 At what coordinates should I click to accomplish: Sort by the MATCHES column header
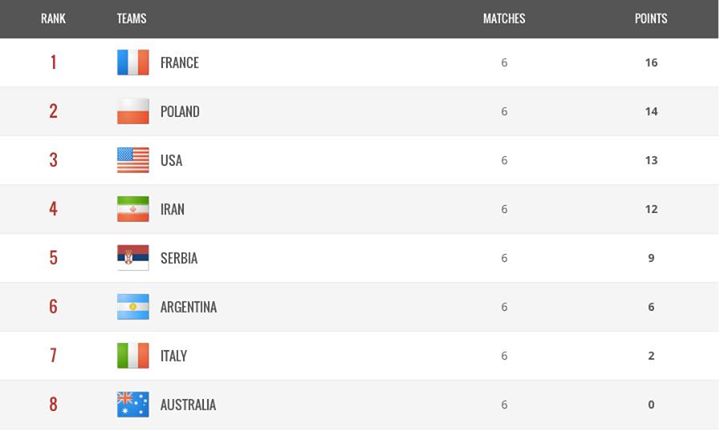(504, 18)
